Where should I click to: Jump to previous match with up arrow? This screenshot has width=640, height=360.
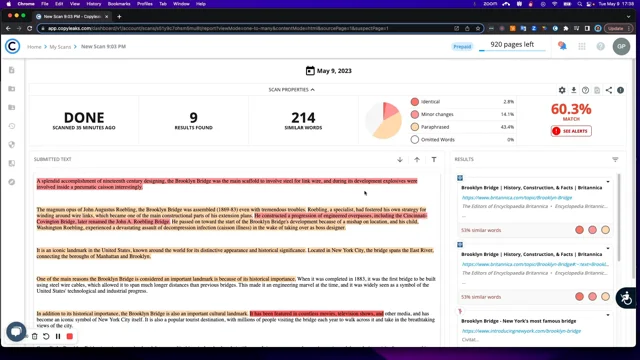tap(417, 160)
